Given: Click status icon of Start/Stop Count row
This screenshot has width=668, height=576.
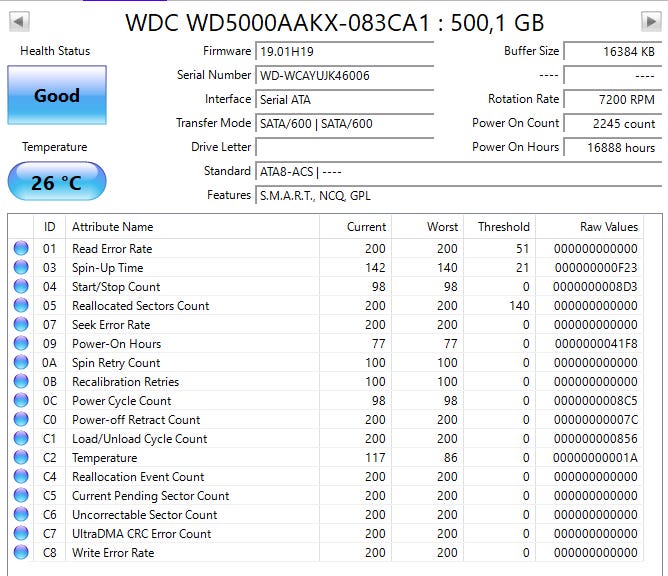Looking at the screenshot, I should 21,286.
